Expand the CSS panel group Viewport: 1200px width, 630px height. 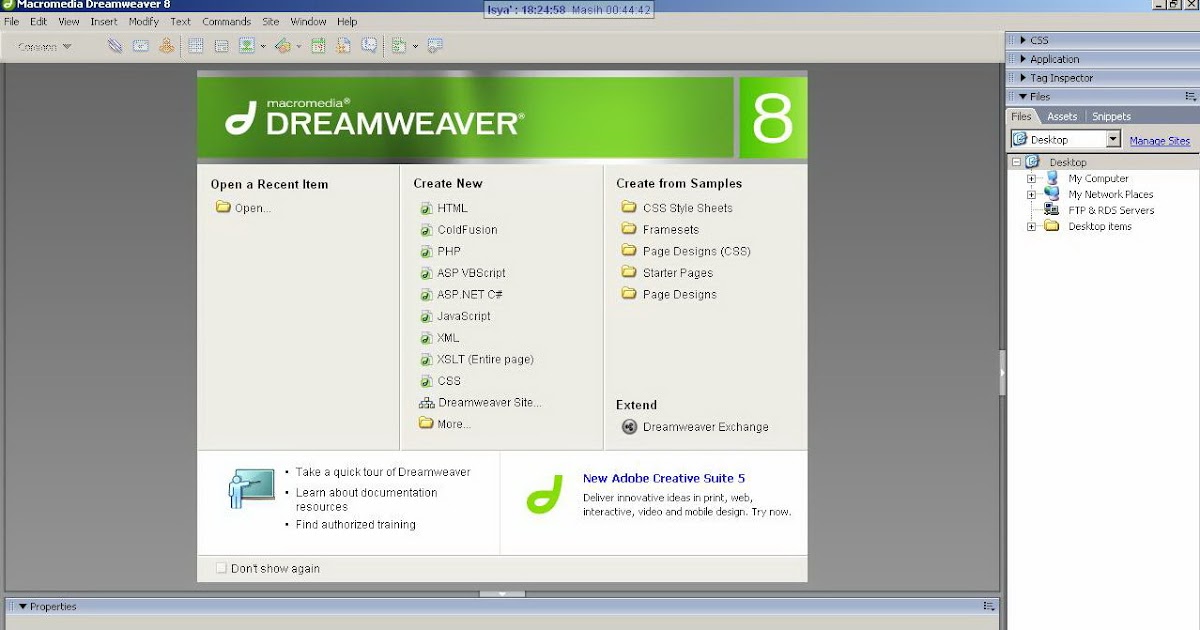(x=1023, y=41)
